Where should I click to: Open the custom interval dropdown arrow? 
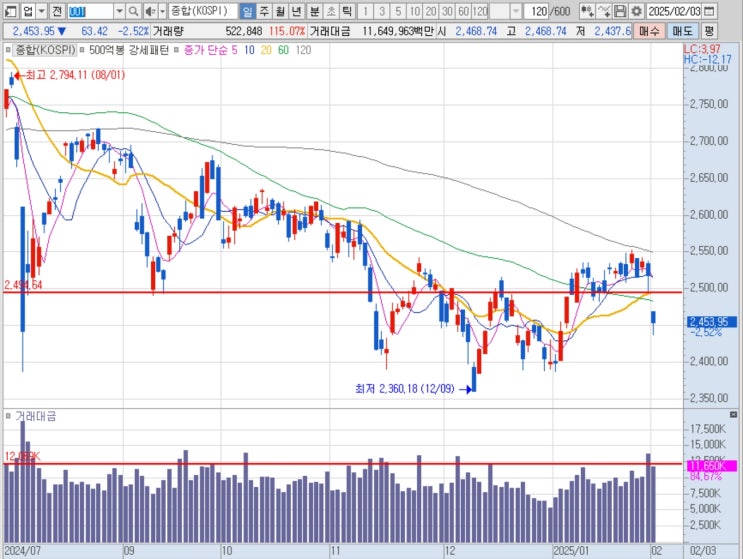click(516, 10)
